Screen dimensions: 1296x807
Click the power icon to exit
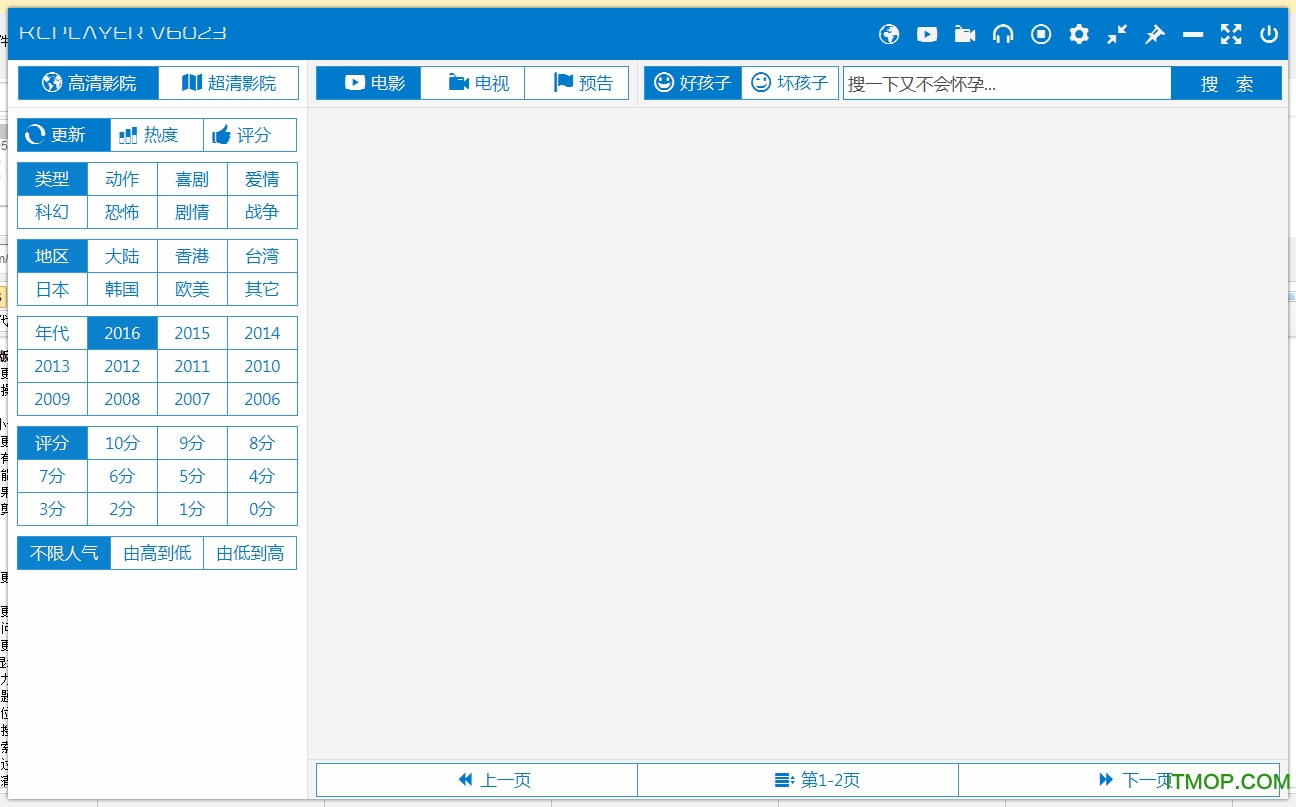(1269, 34)
